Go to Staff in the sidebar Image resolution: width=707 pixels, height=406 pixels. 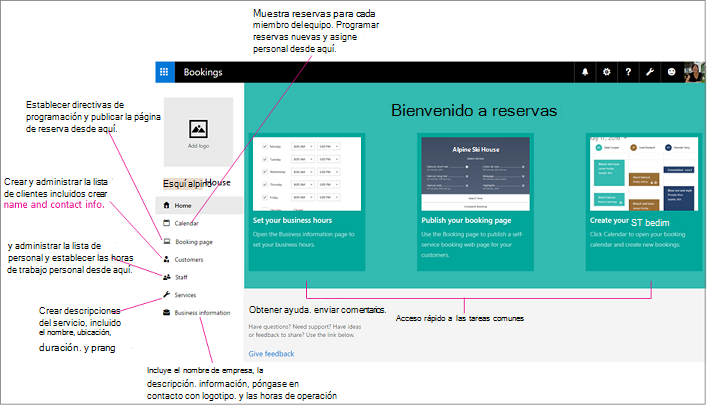click(182, 277)
